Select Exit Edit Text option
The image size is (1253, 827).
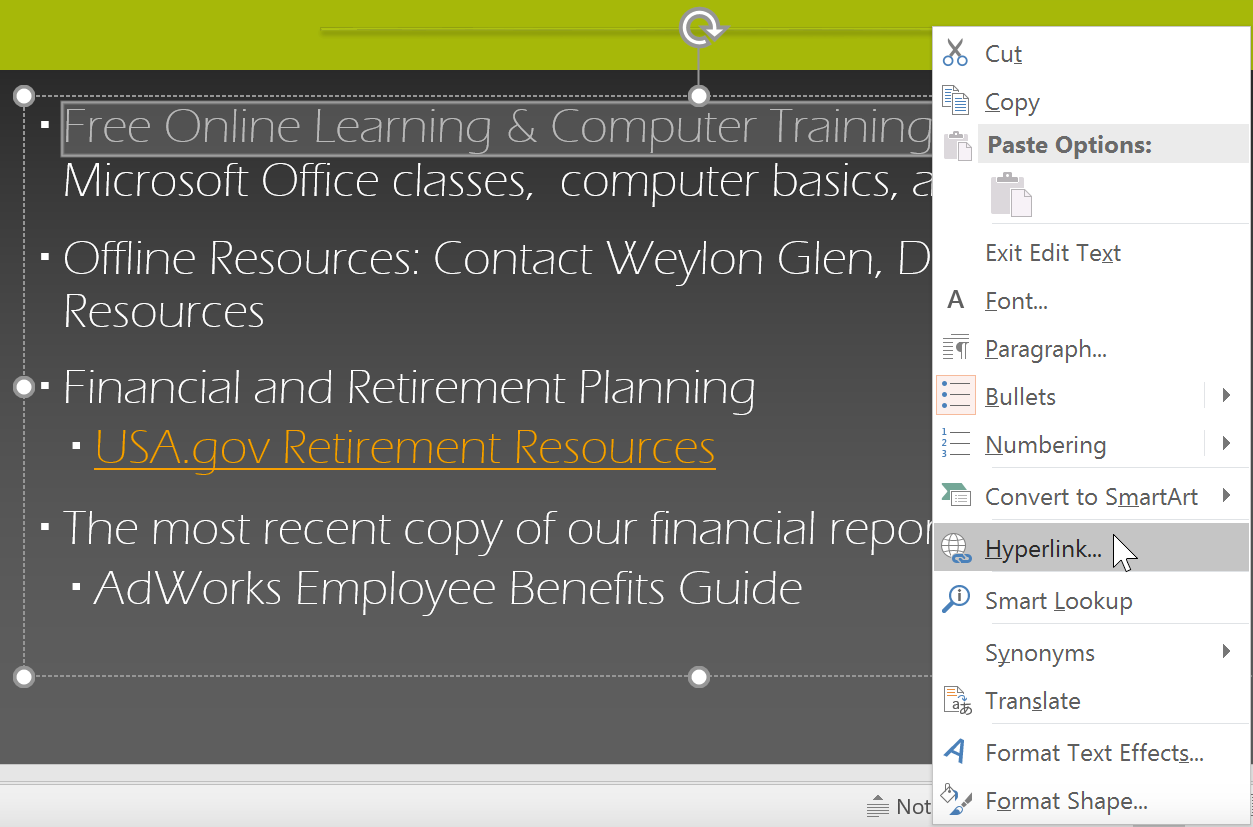[1052, 253]
